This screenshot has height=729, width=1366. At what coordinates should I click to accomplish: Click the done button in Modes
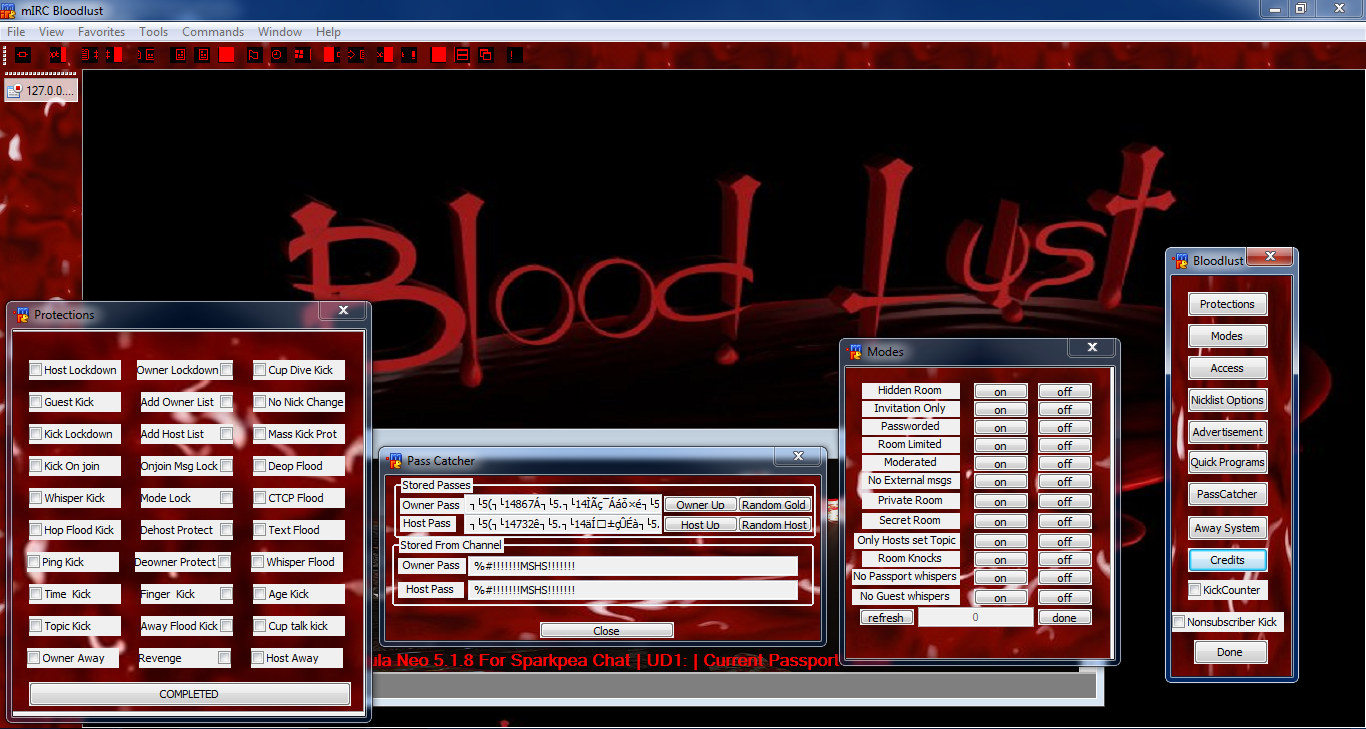1064,618
